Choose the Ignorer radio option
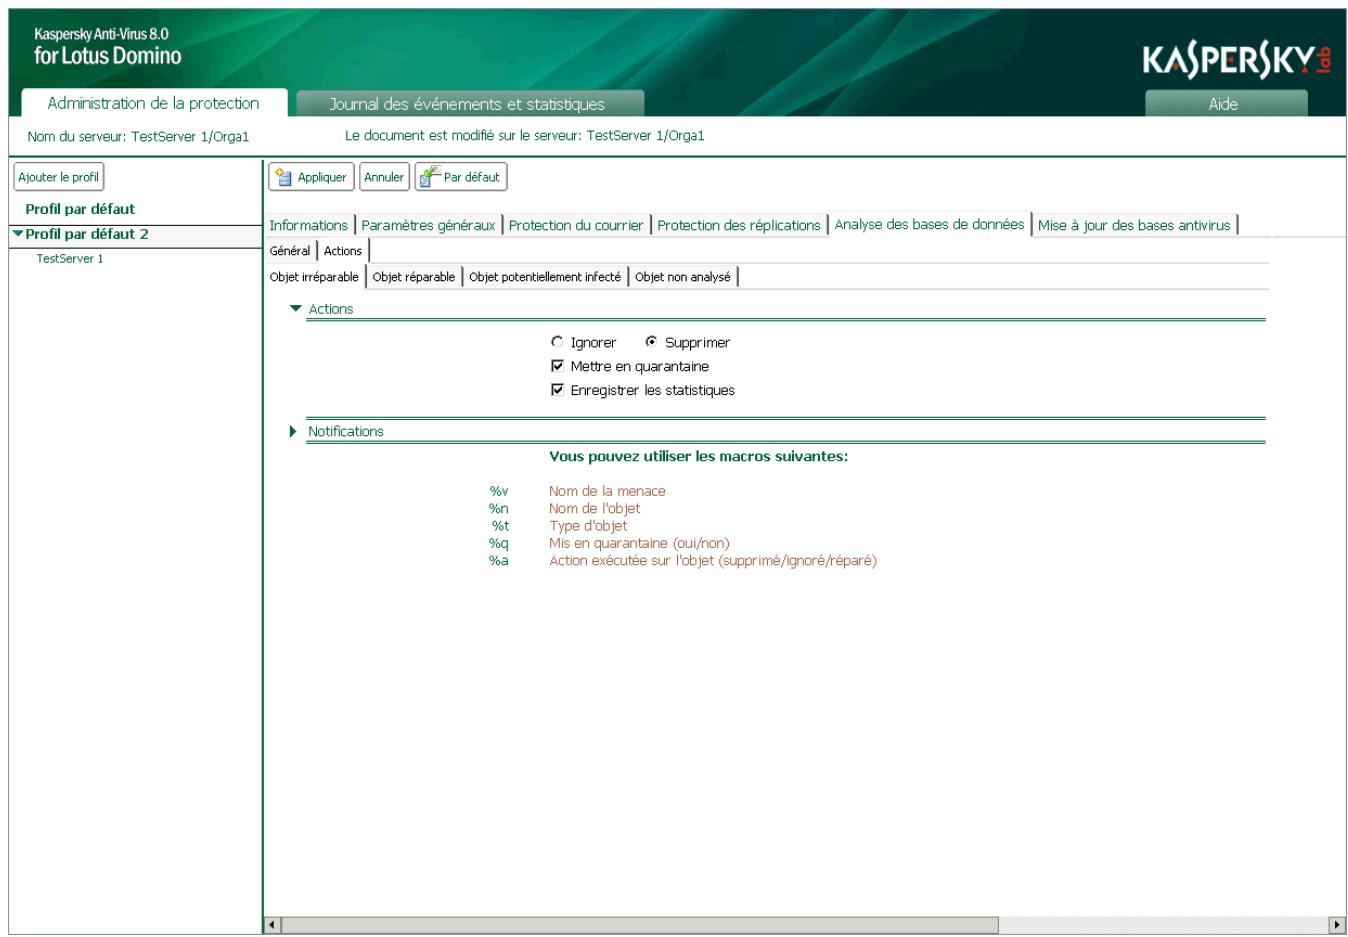This screenshot has height=937, width=1348. 557,342
